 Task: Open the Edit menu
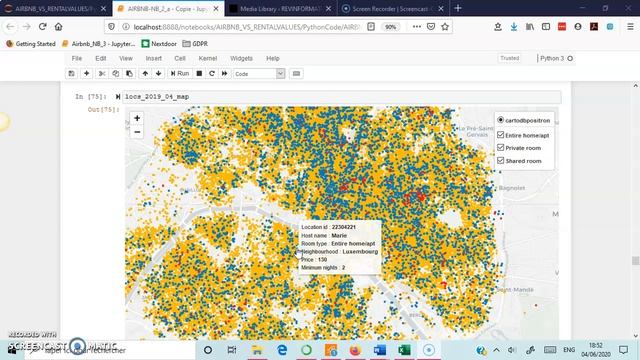coord(100,58)
